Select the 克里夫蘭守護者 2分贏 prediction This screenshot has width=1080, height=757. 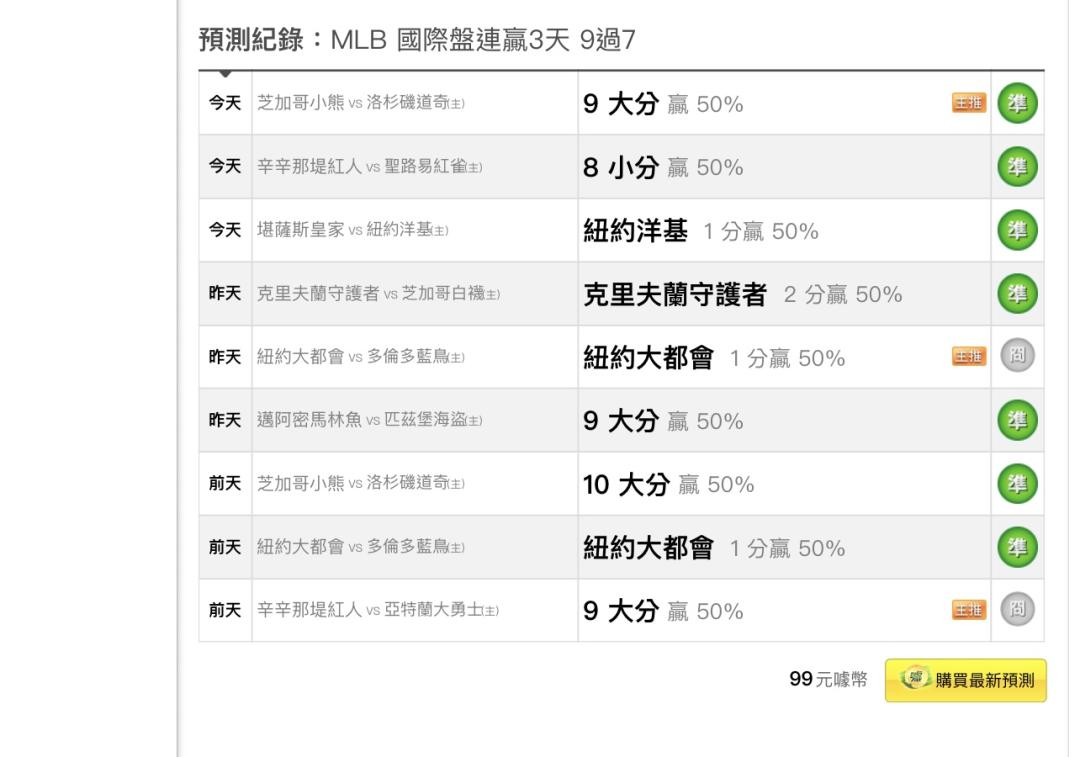pyautogui.click(x=742, y=294)
